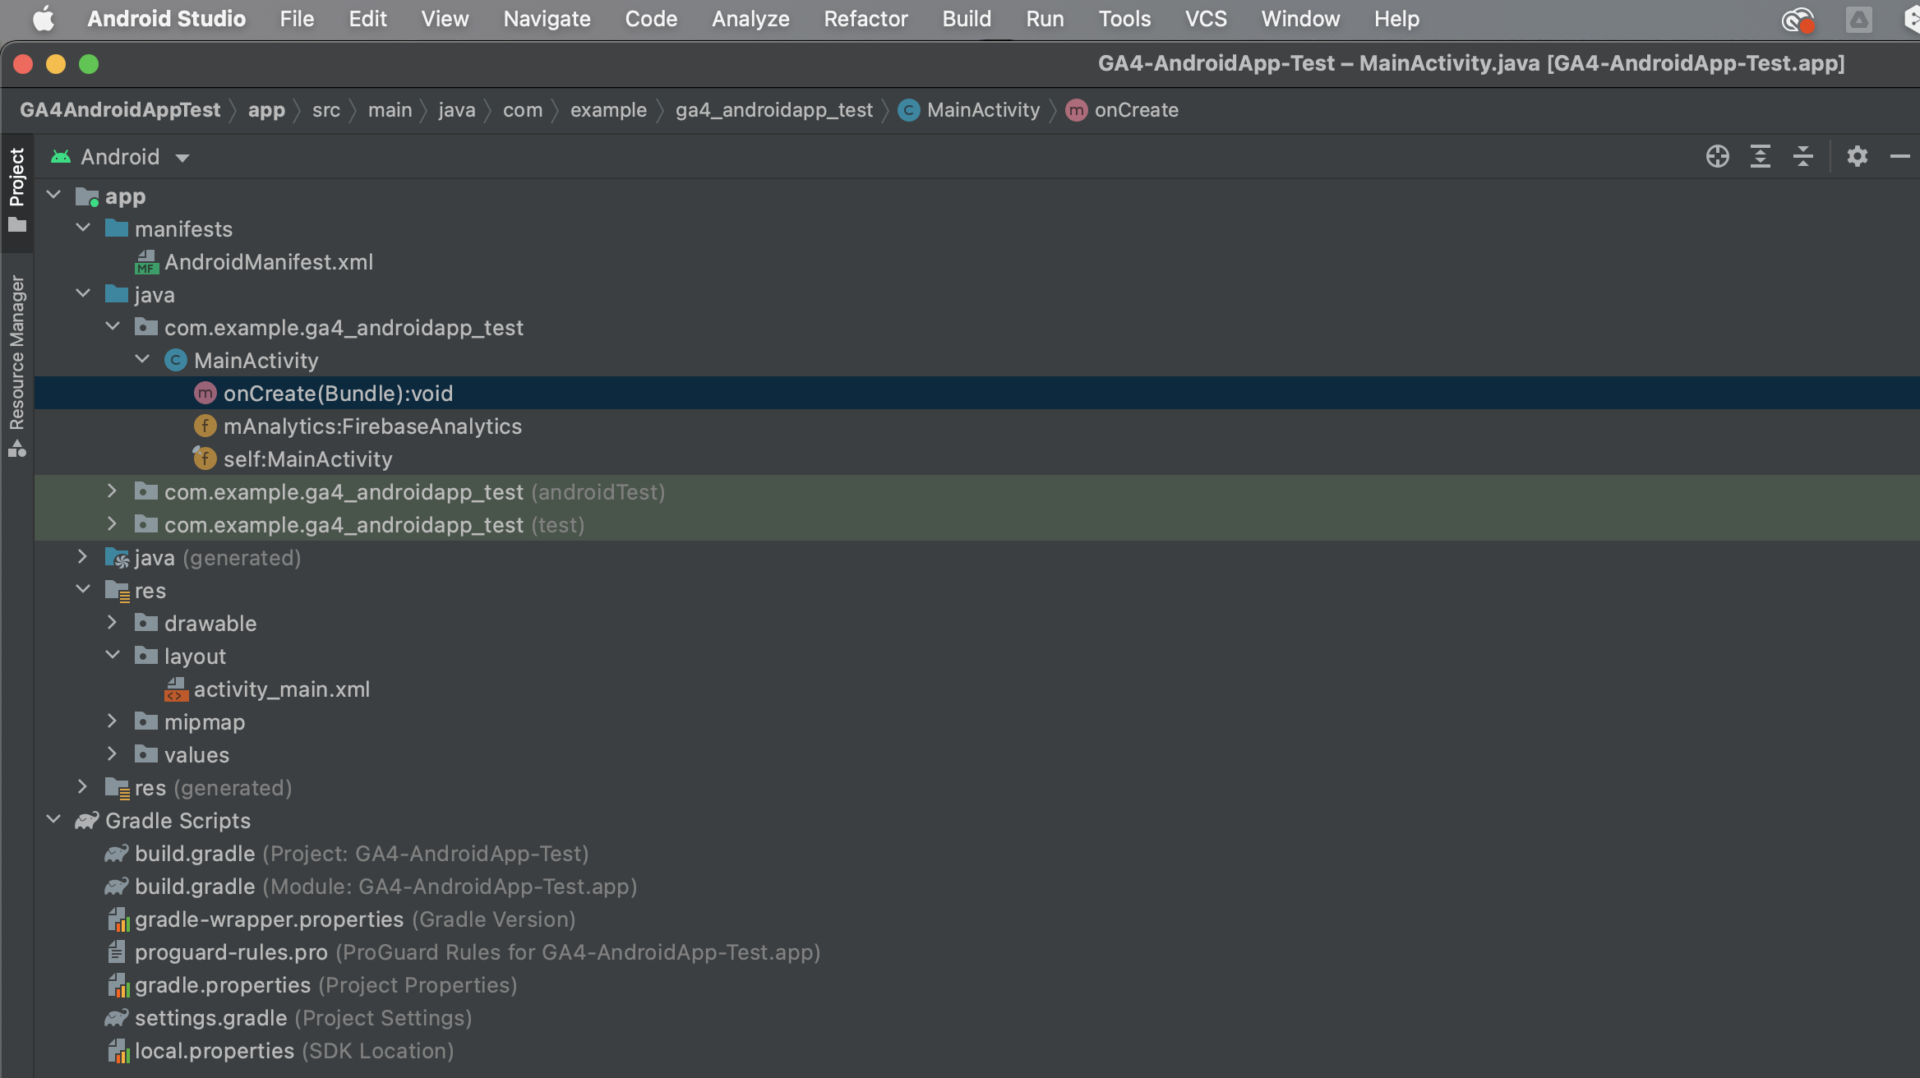Collapse all nodes via Collapse All icon
The image size is (1920, 1078).
pyautogui.click(x=1803, y=156)
